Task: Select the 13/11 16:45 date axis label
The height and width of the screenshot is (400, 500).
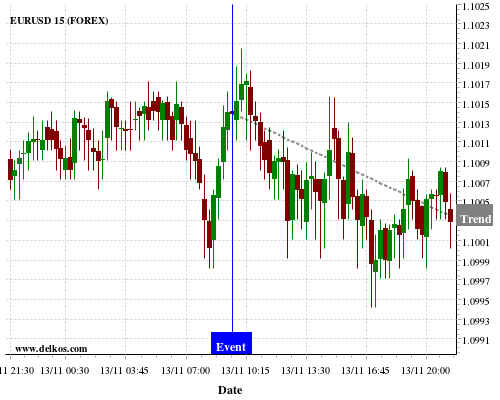Action: (x=365, y=370)
